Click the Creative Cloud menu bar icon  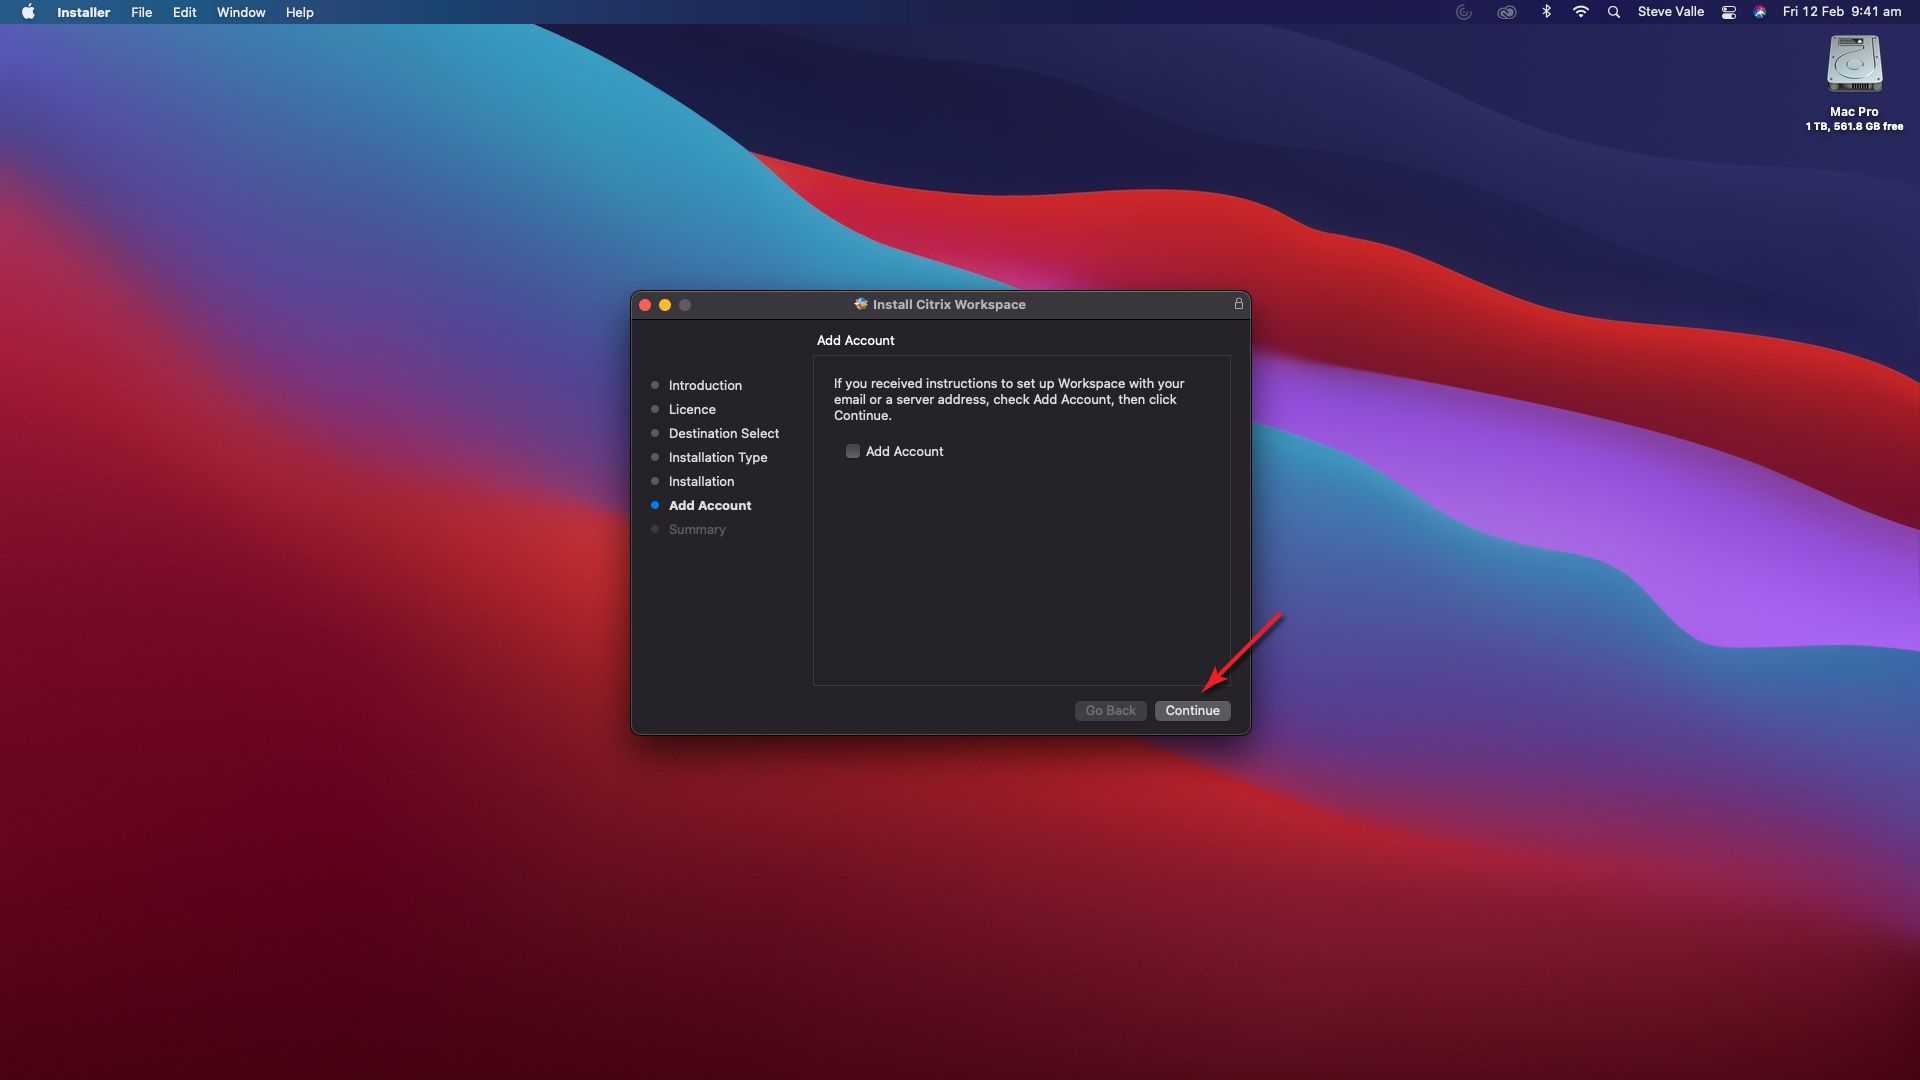tap(1506, 12)
